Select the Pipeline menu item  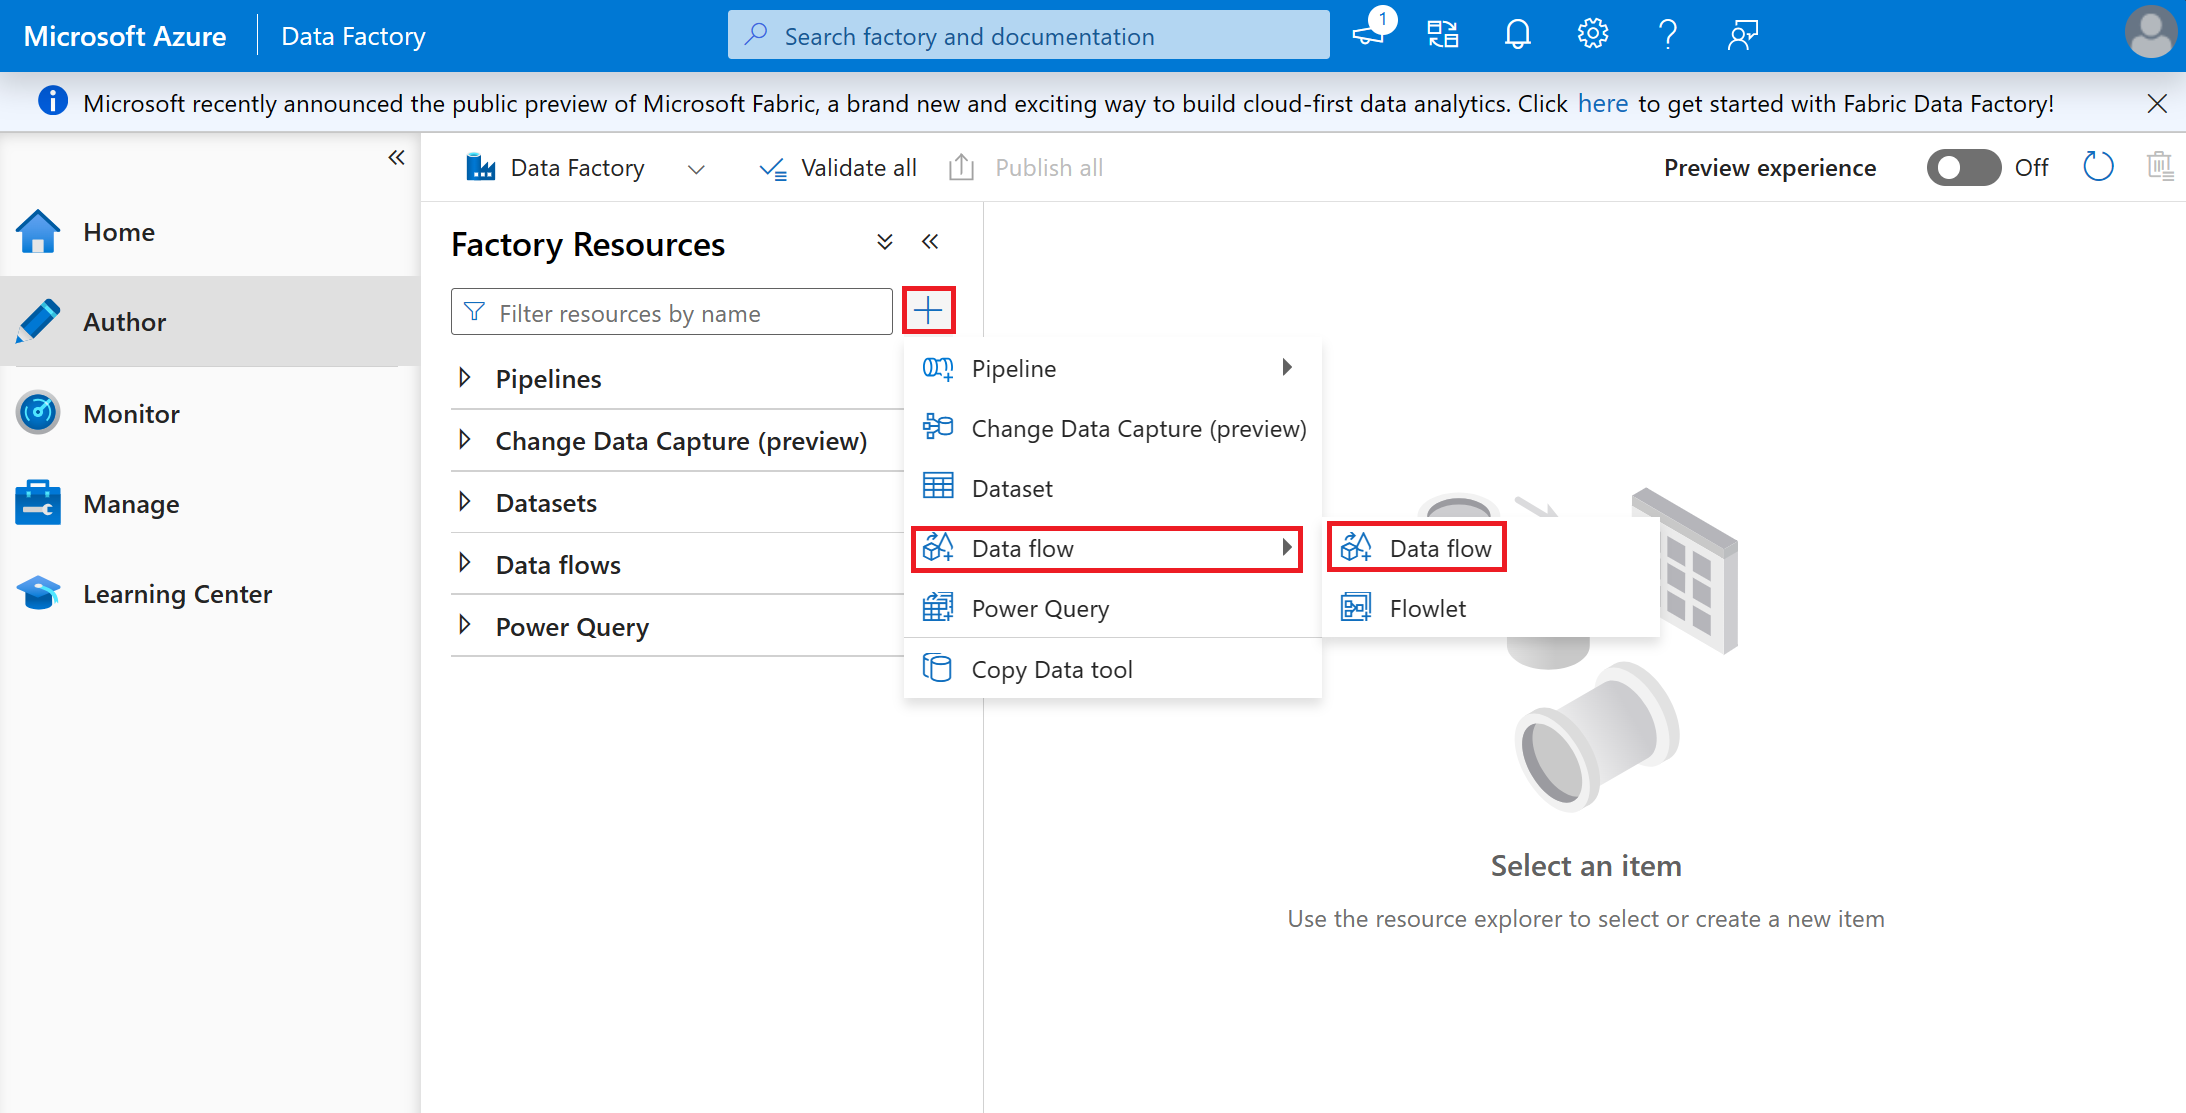click(x=1014, y=368)
